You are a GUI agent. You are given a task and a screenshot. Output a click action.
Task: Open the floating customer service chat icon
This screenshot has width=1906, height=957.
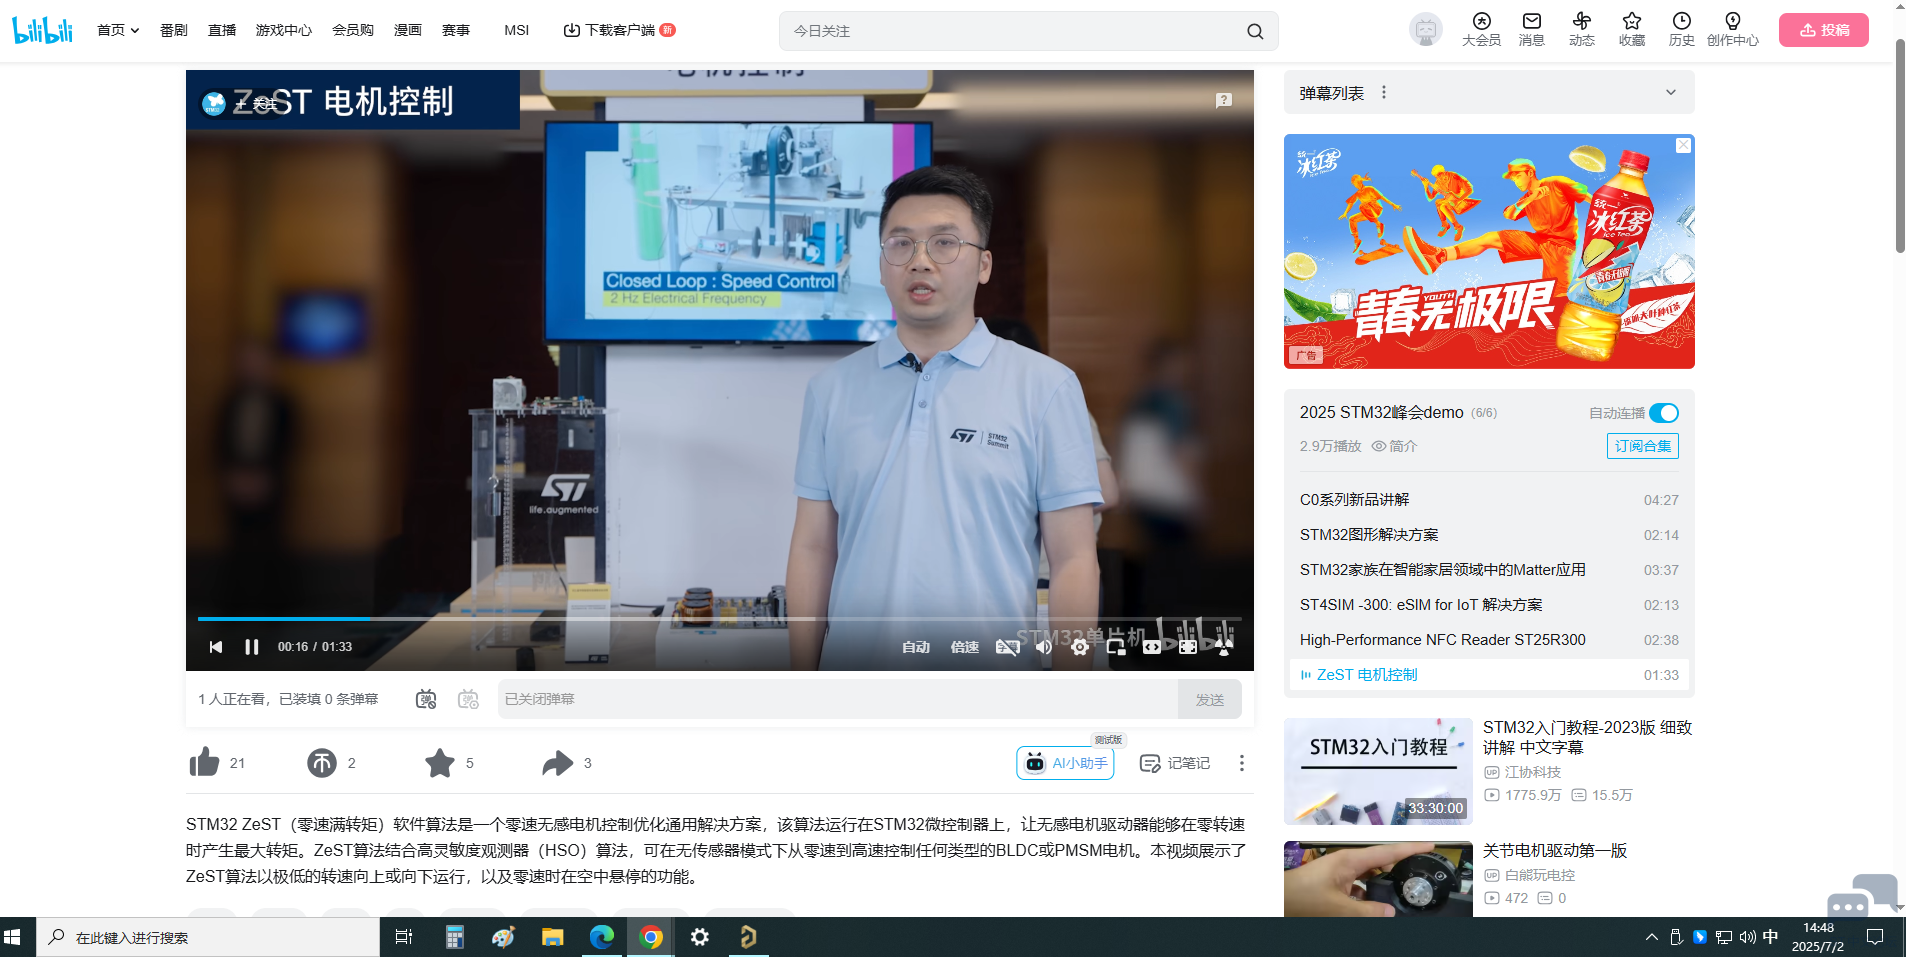(x=1861, y=896)
